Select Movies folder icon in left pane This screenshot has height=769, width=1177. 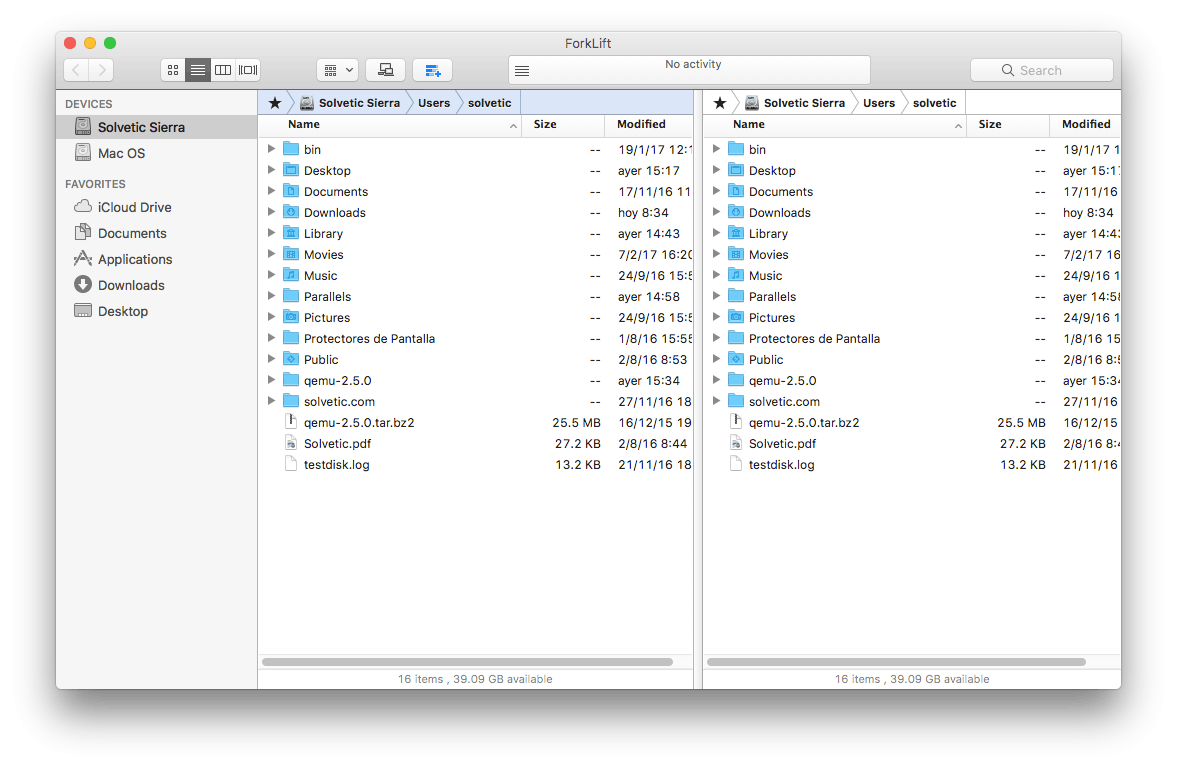(x=290, y=254)
